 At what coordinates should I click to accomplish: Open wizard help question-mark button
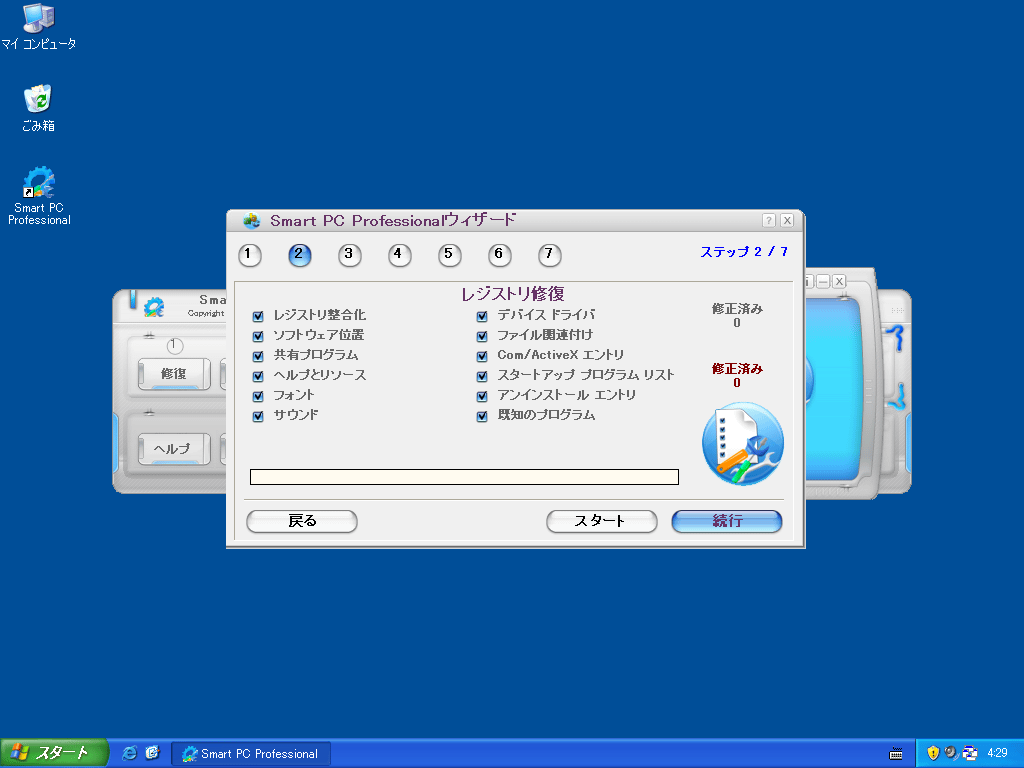(x=769, y=221)
